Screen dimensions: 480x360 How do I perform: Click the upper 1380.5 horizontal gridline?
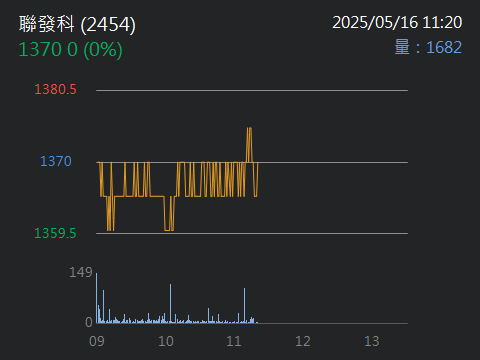click(x=252, y=90)
